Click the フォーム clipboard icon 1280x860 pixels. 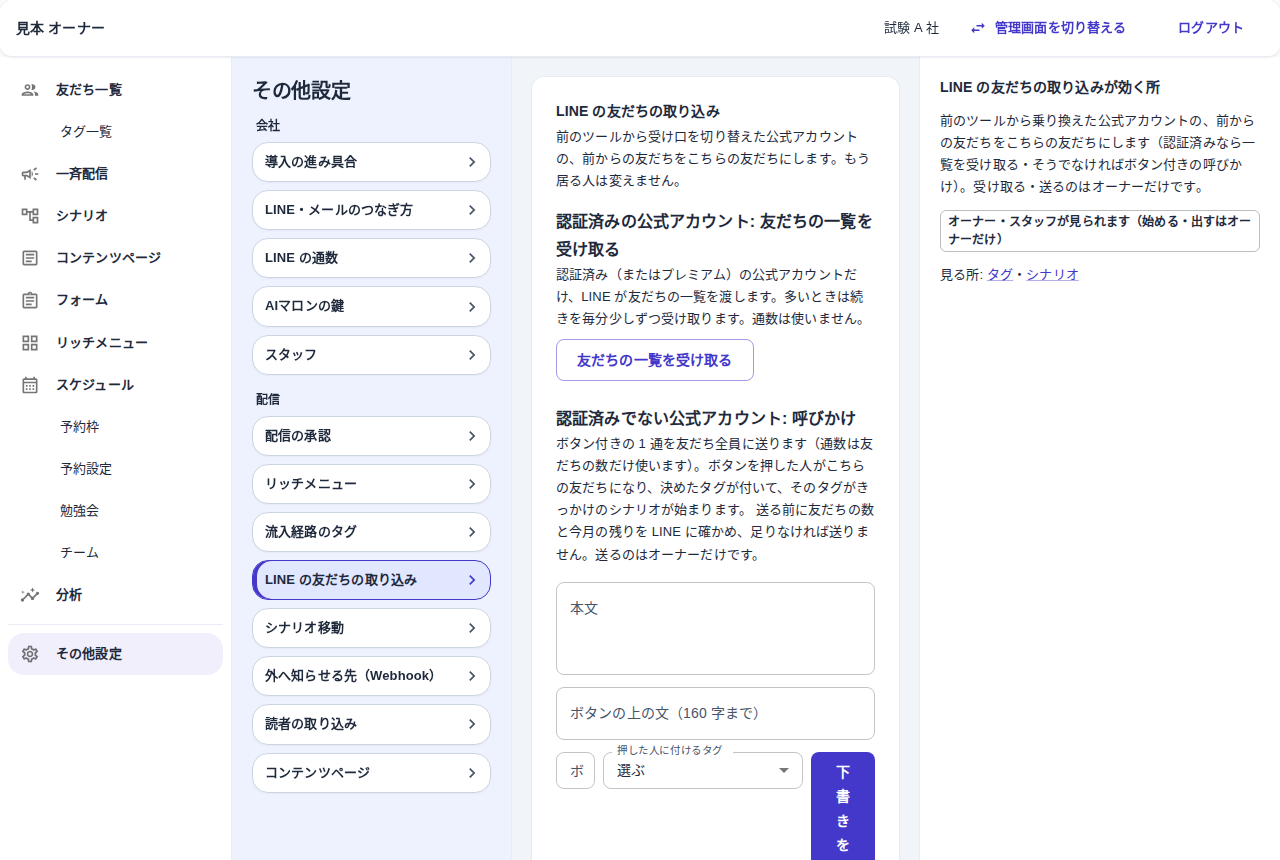pos(30,300)
